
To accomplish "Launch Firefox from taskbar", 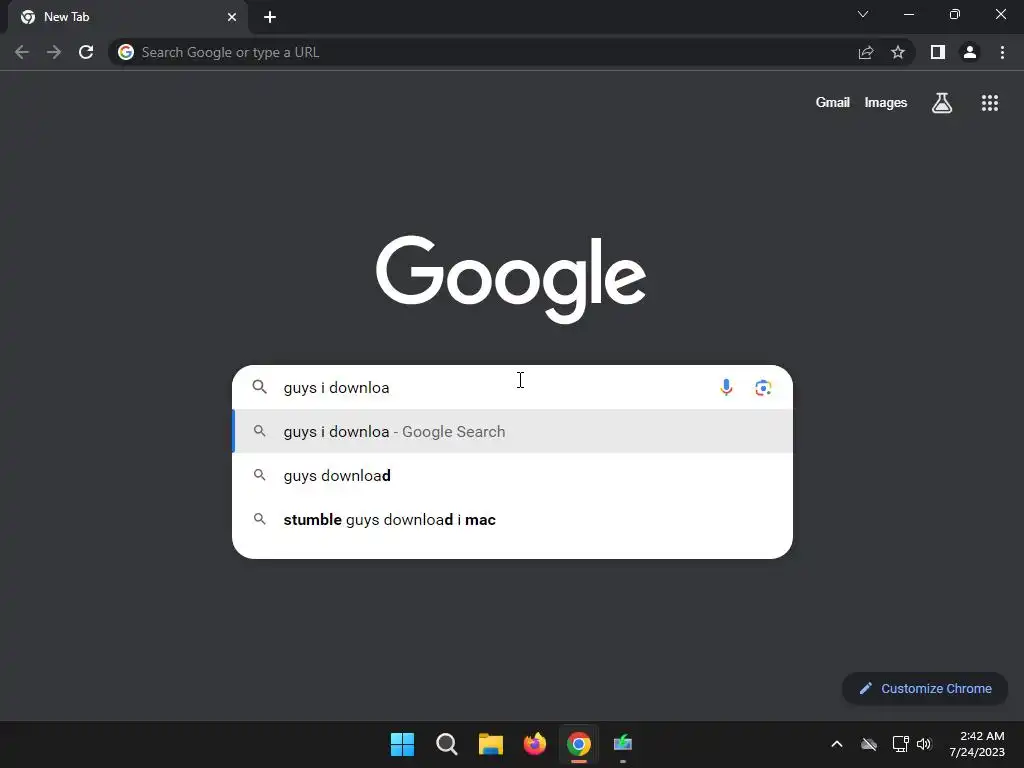I will (535, 744).
